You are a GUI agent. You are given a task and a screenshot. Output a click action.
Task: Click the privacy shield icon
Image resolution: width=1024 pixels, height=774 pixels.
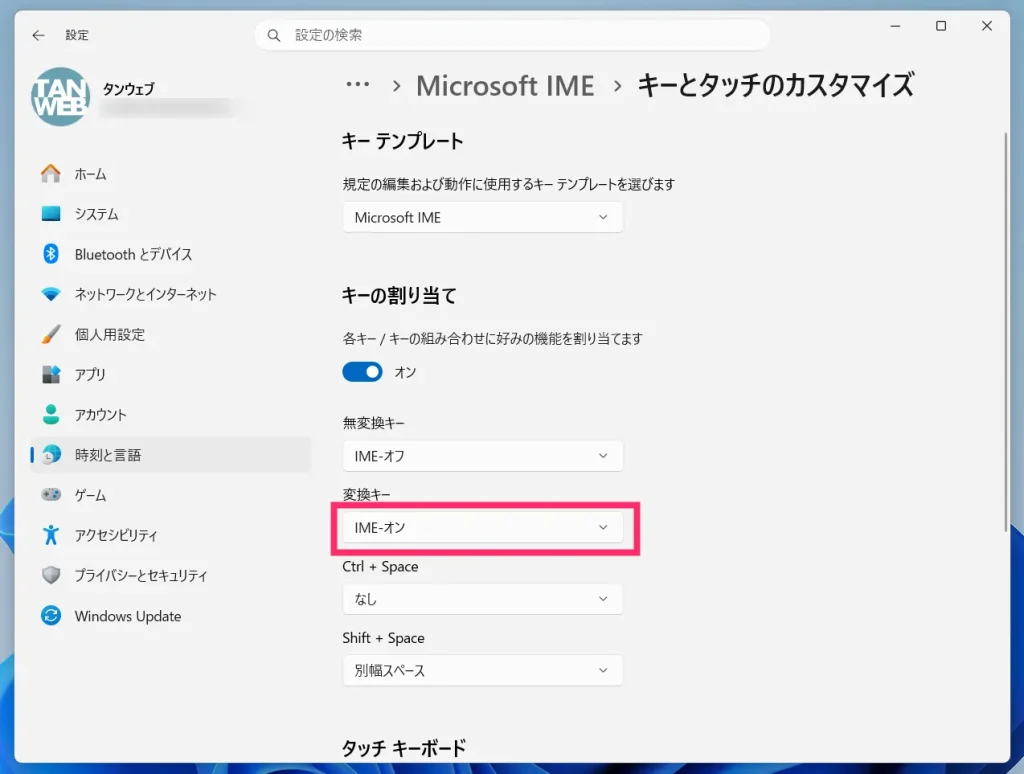point(51,575)
